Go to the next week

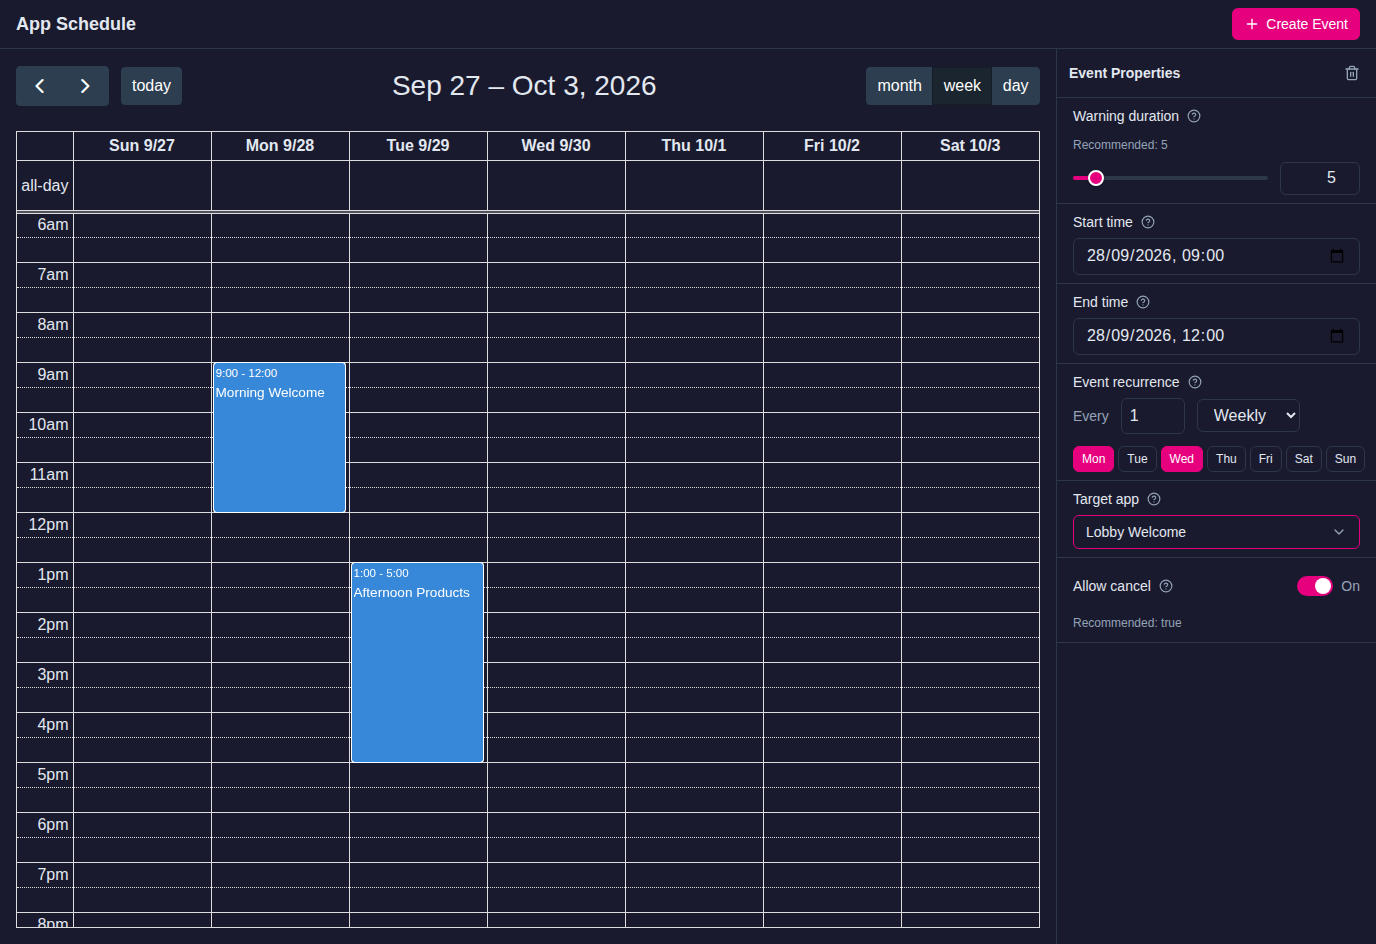[86, 86]
